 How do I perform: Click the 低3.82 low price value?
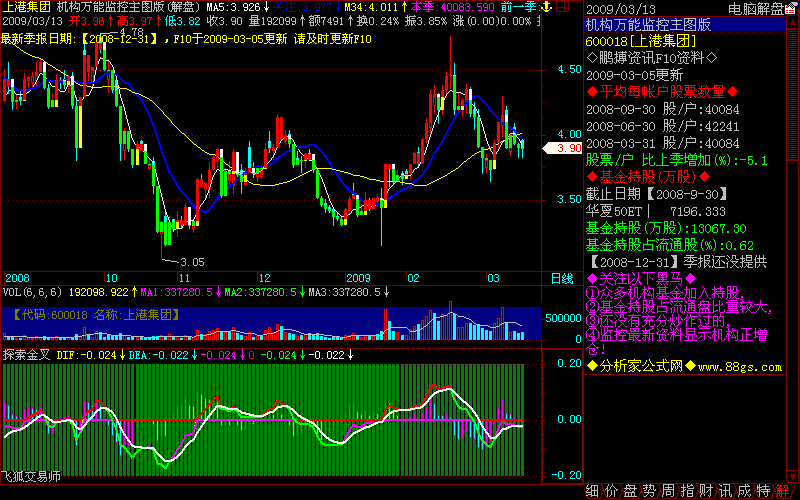point(183,21)
